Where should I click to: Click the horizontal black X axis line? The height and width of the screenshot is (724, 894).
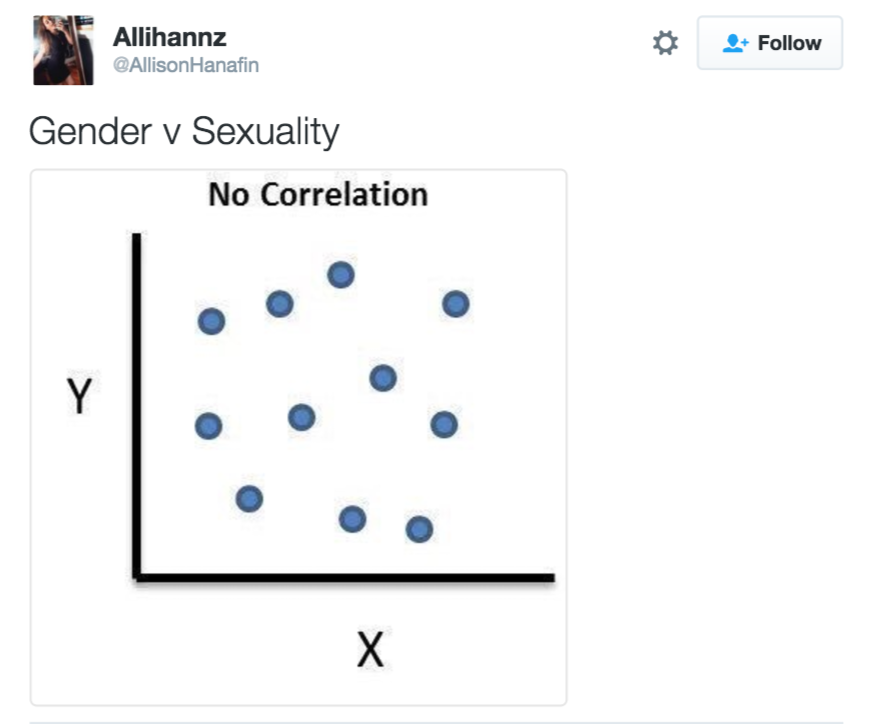(x=344, y=577)
